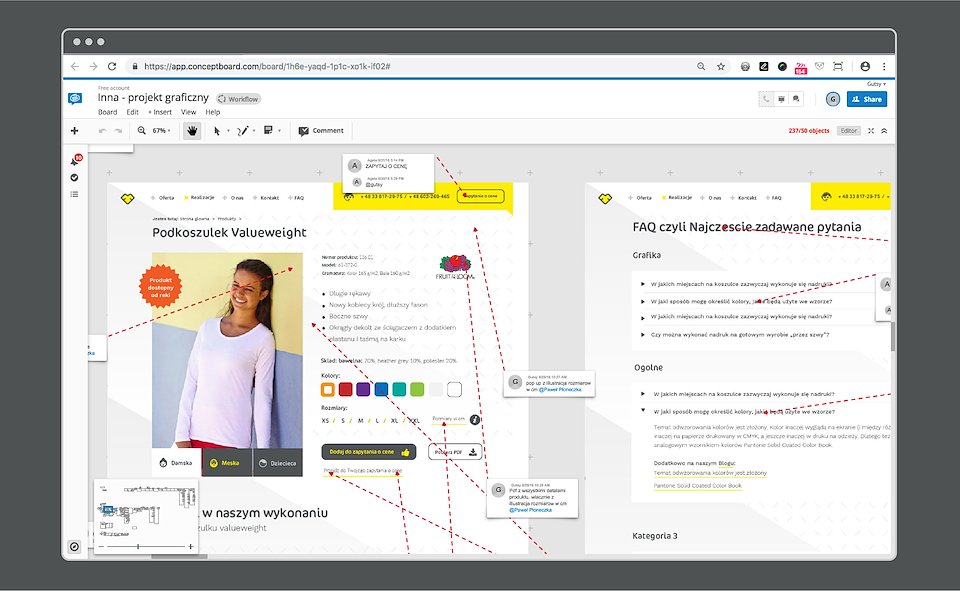
Task: Go back in browser
Action: 75,66
